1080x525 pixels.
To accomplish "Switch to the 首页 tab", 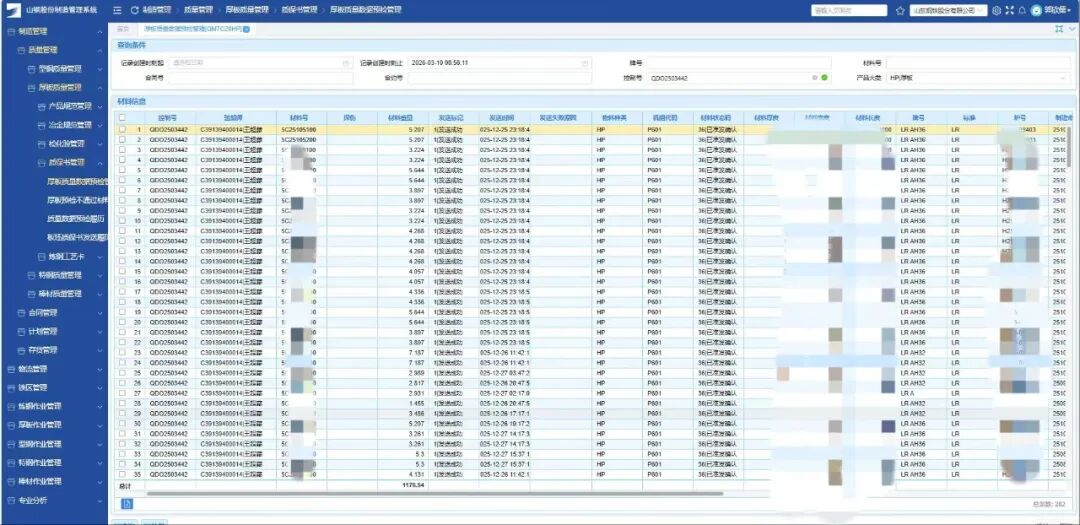I will point(123,29).
